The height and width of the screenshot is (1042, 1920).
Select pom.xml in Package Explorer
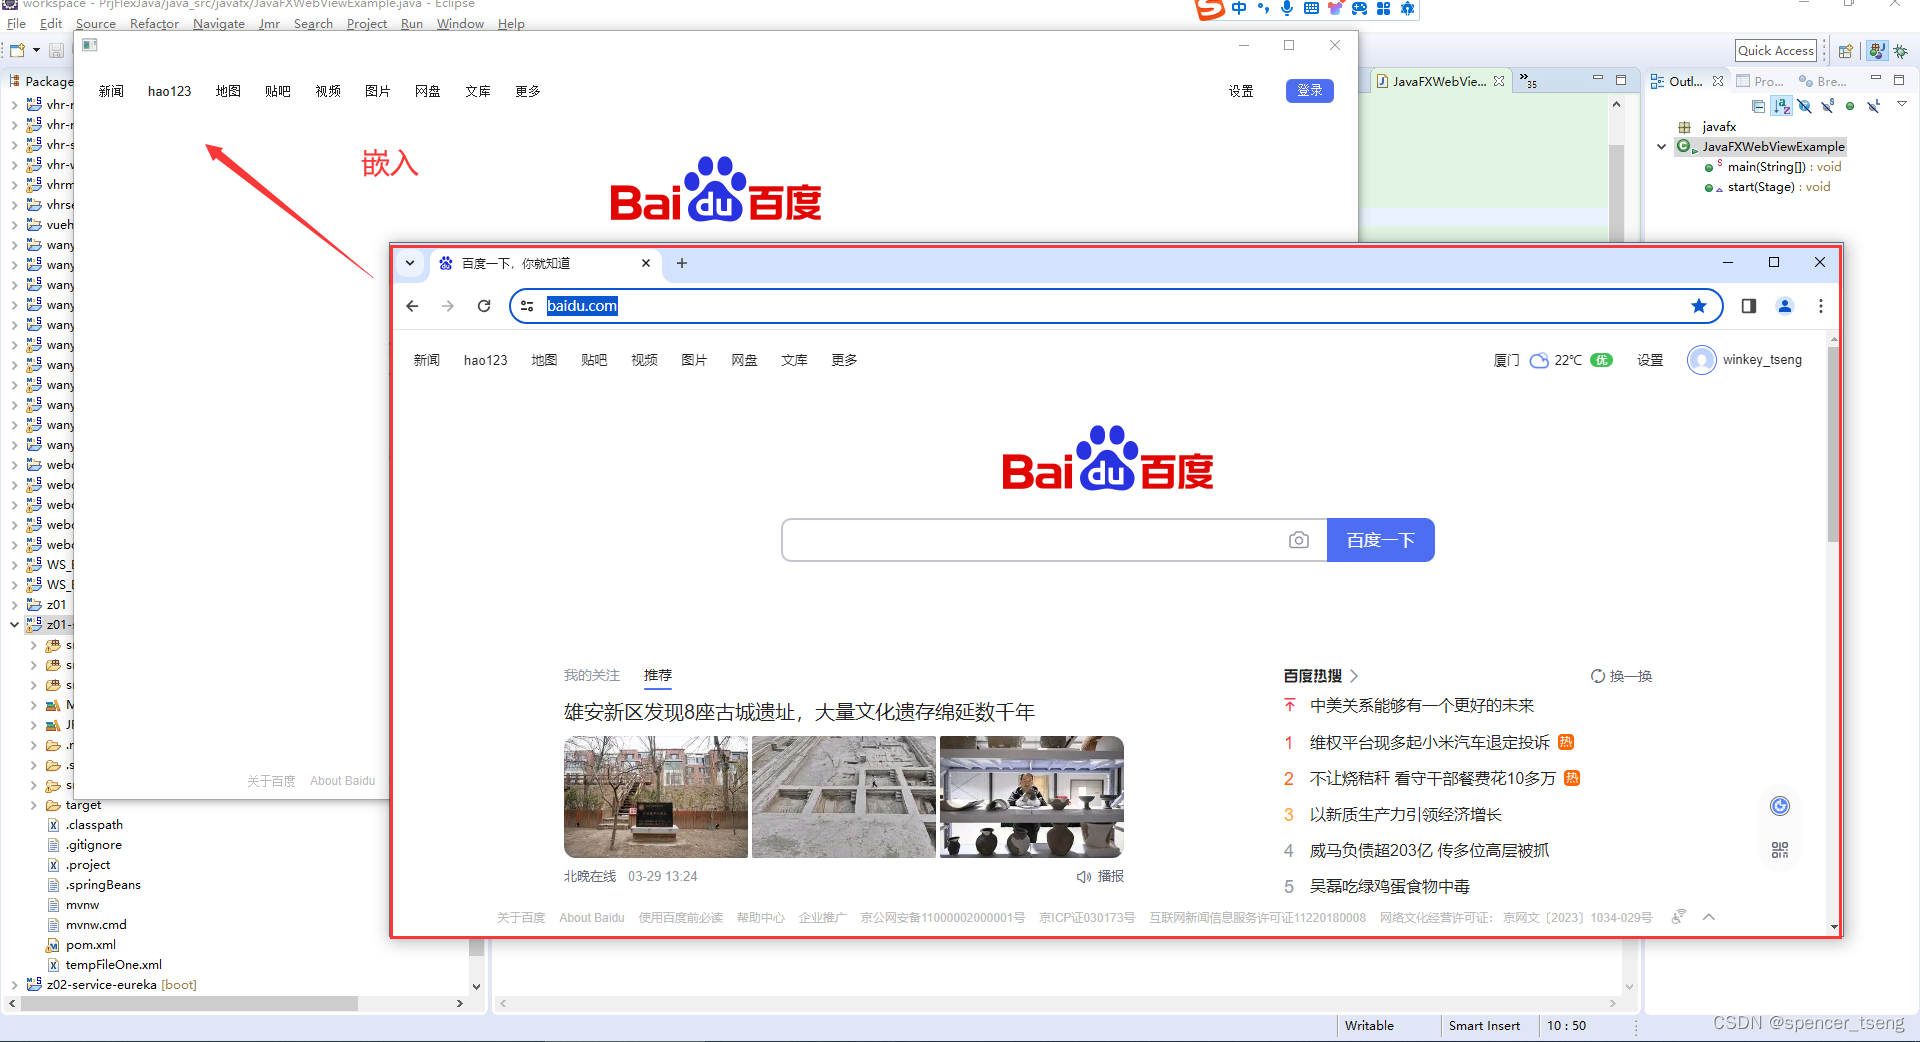(x=91, y=945)
